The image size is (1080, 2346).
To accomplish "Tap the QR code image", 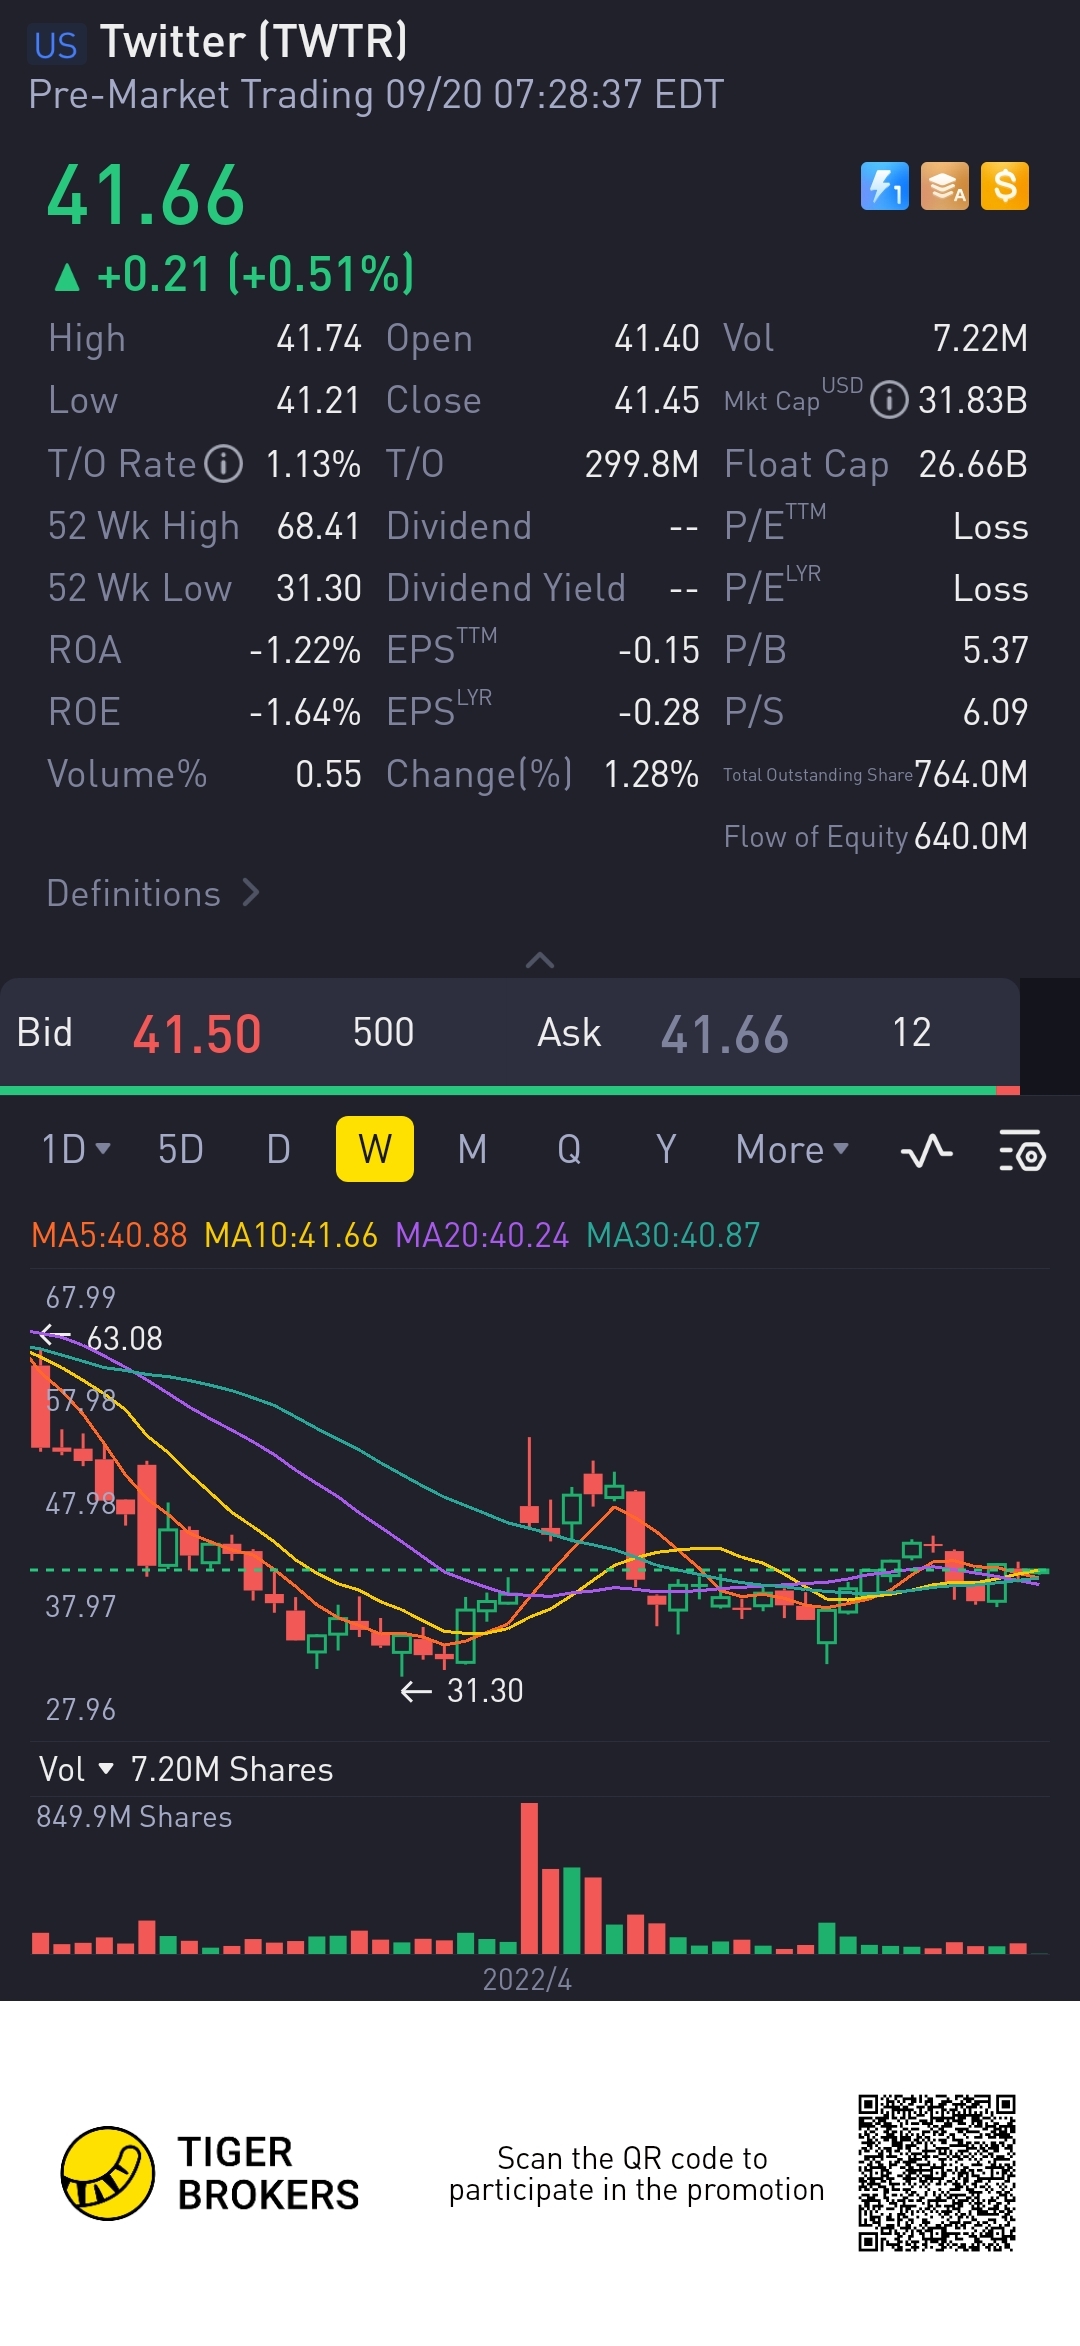I will 937,2173.
